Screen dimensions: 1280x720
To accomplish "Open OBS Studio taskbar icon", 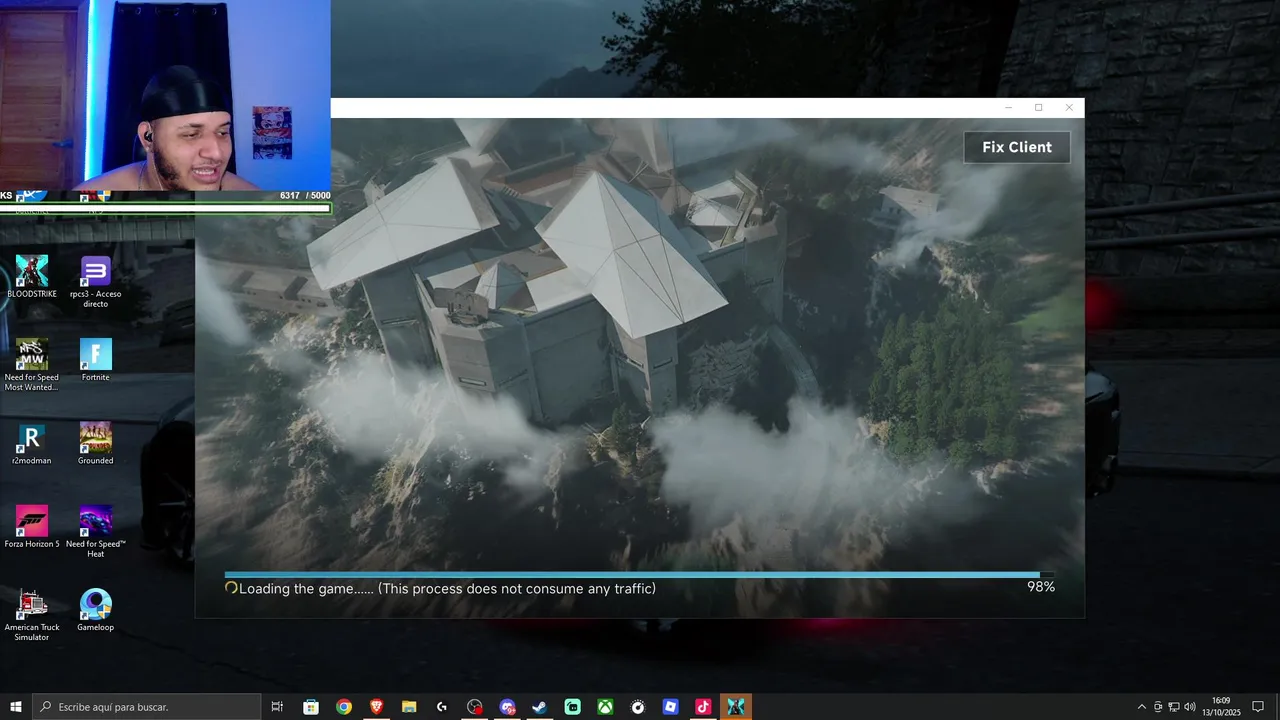I will [x=474, y=707].
